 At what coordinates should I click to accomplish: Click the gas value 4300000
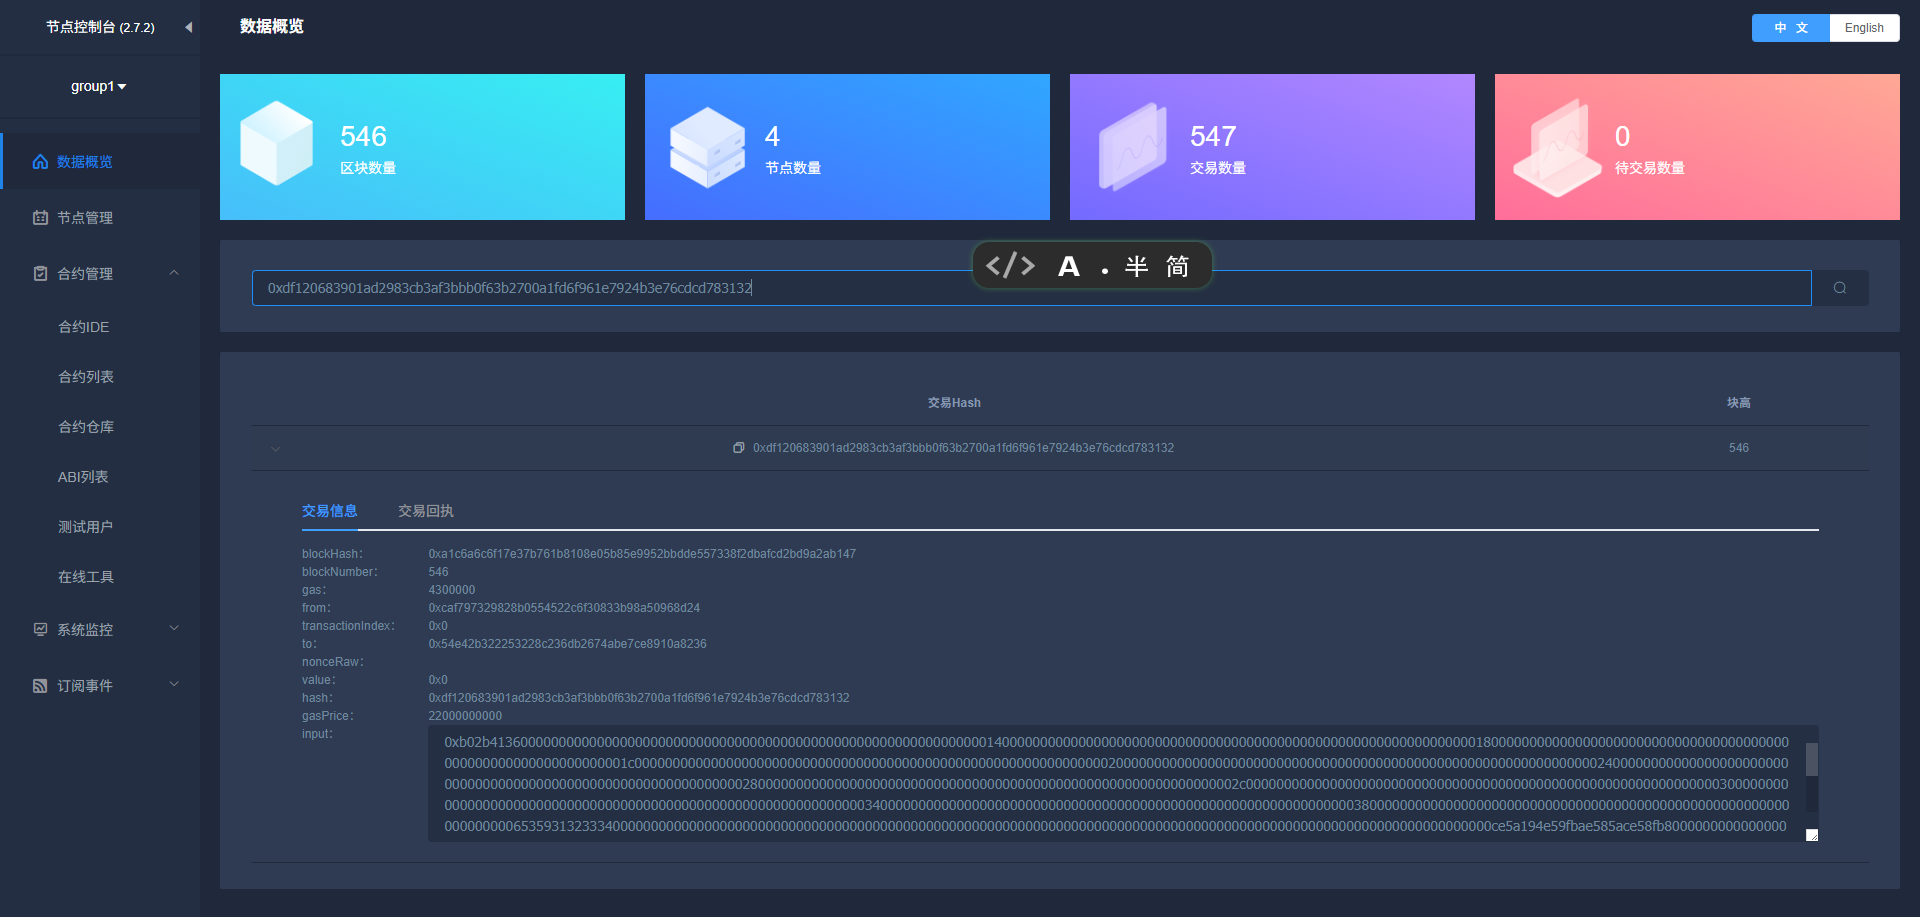tap(452, 590)
